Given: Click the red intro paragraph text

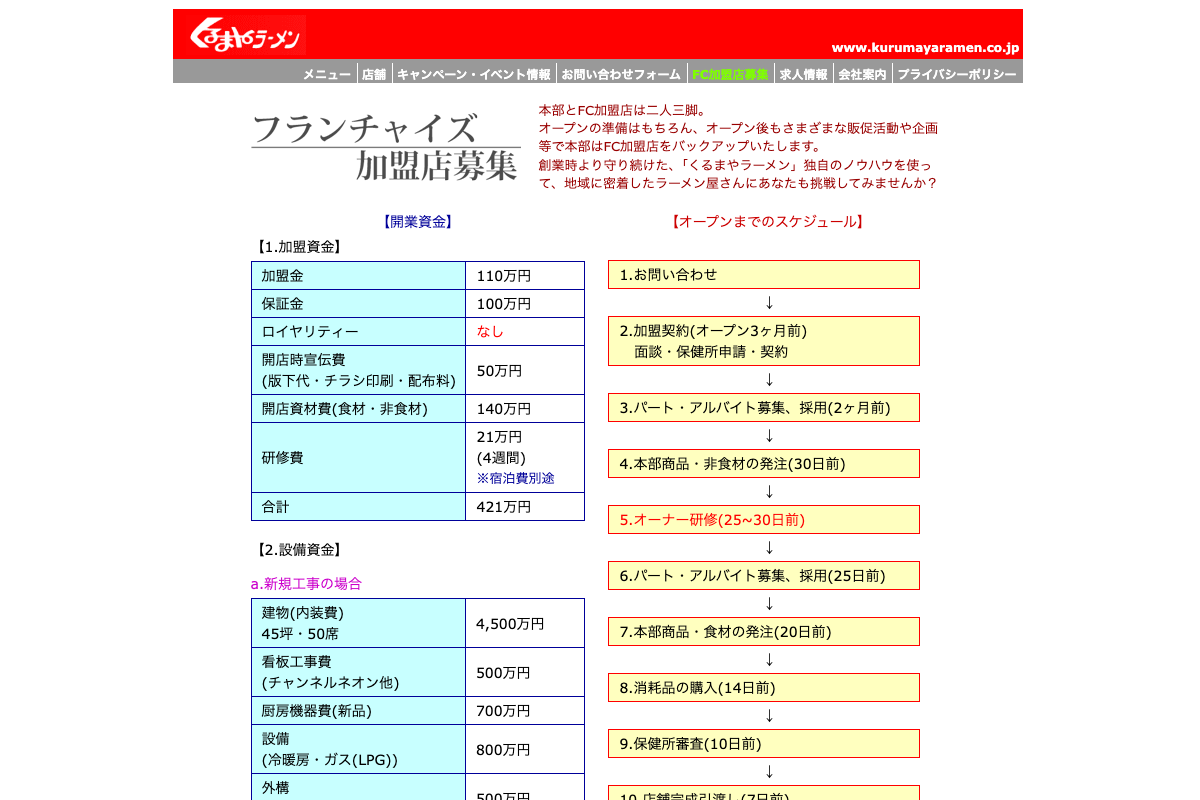Looking at the screenshot, I should point(738,147).
